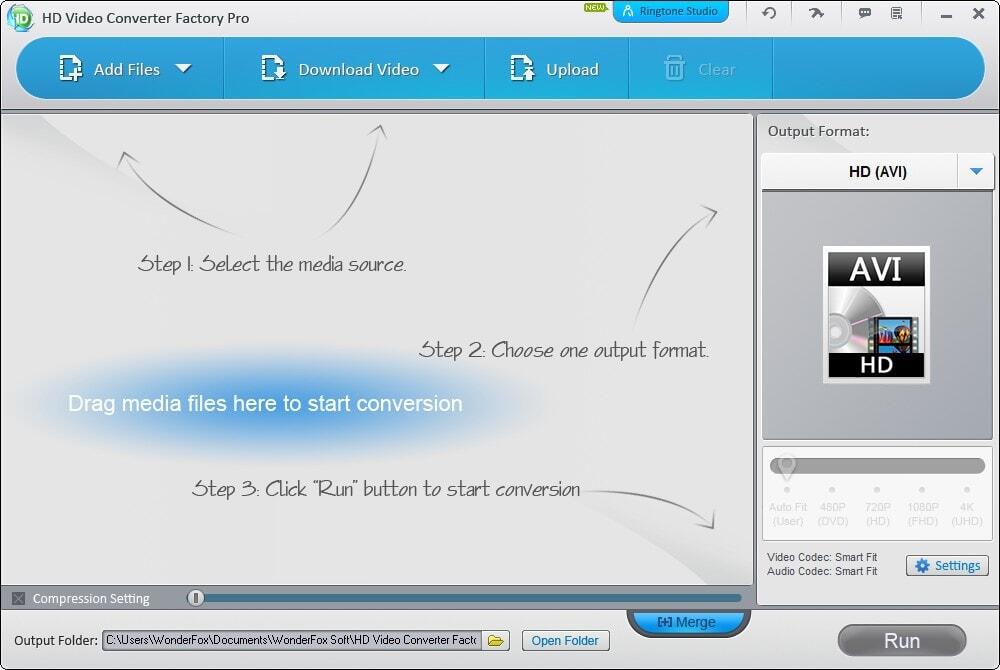The image size is (1000, 670).
Task: Click the large AVI HD format thumbnail
Action: [876, 314]
